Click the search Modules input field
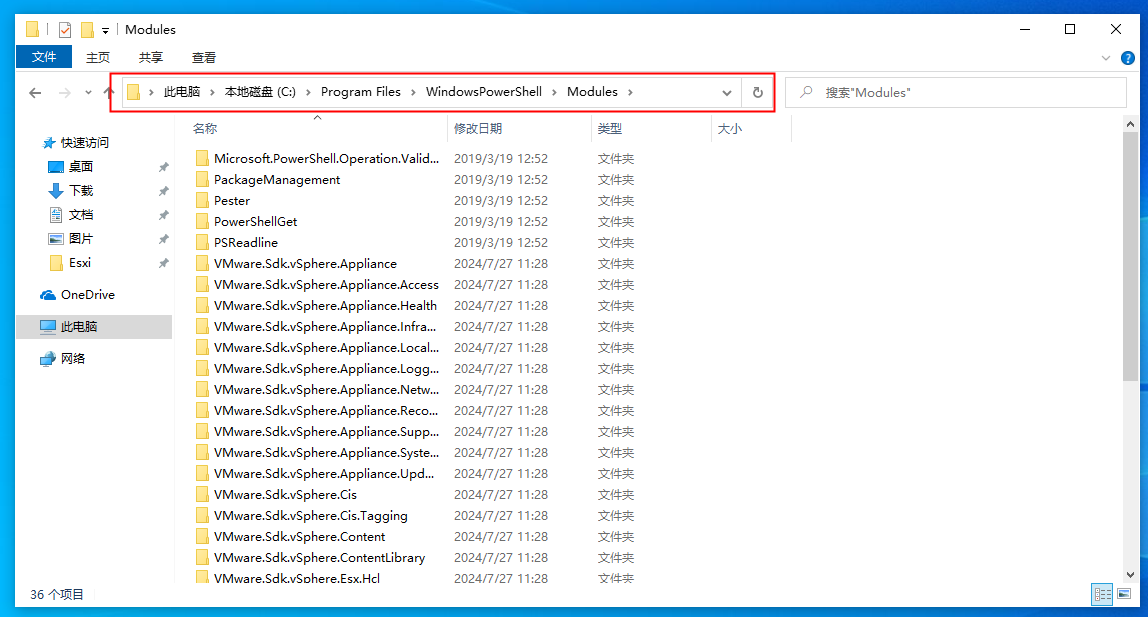 coord(955,93)
